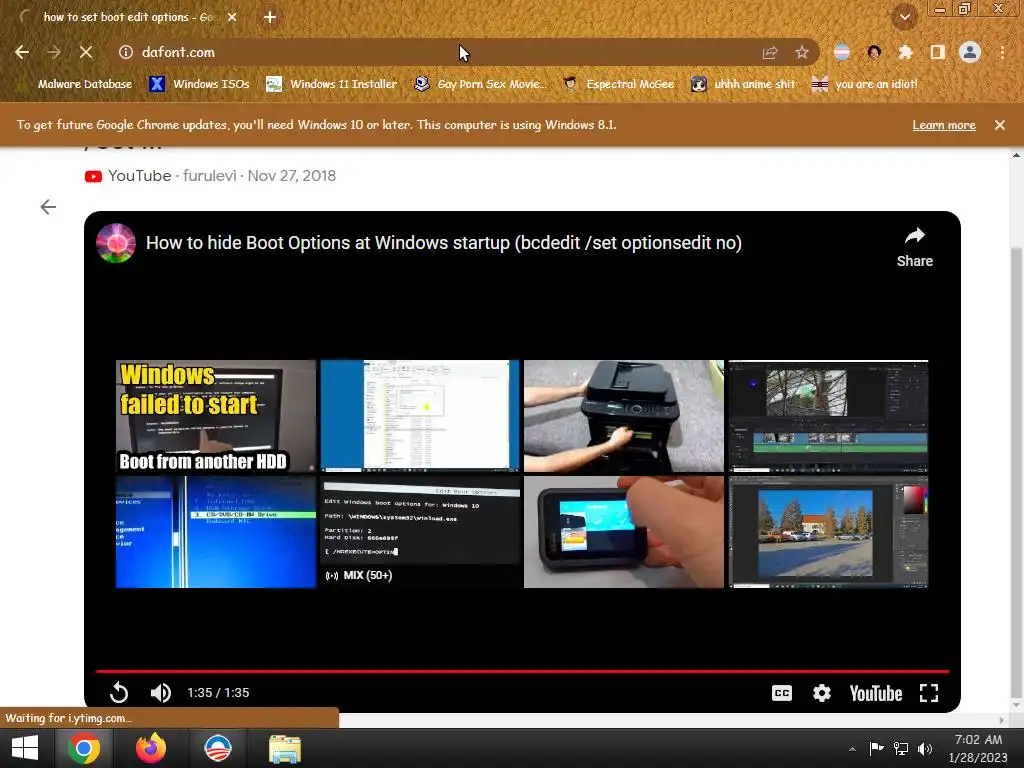Stop the page from loading
The image size is (1024, 768).
tap(86, 52)
